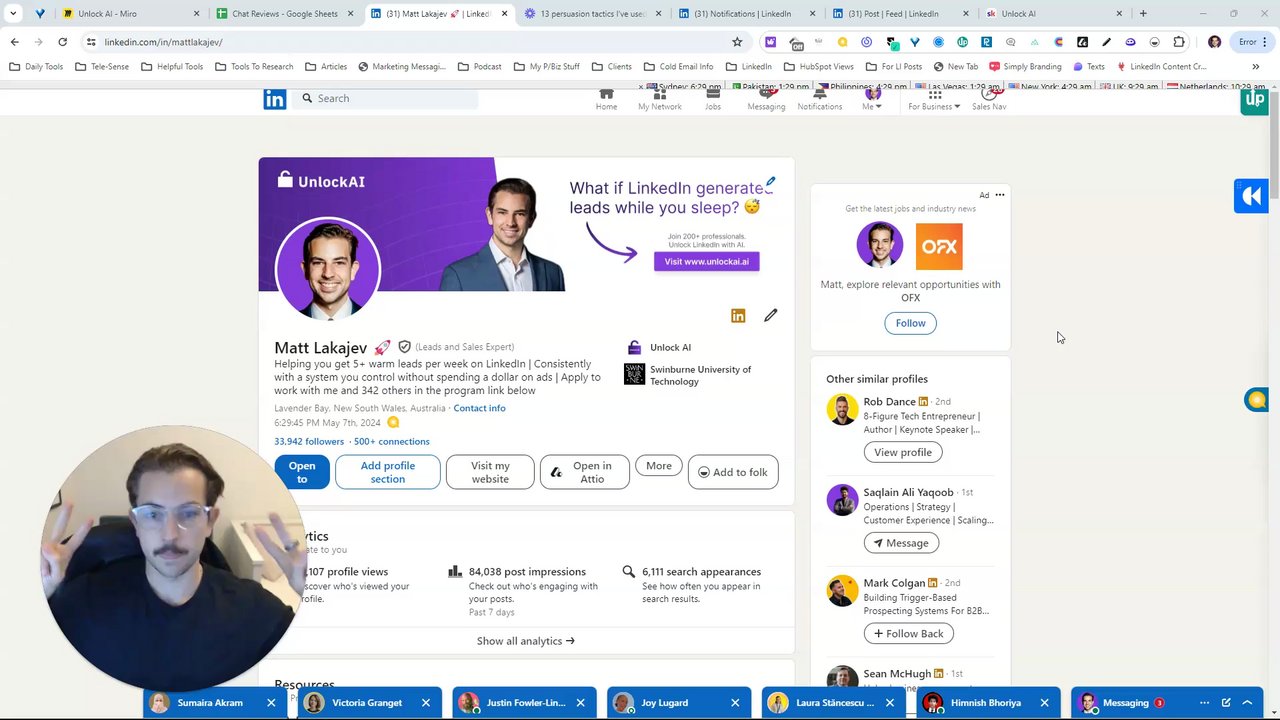
Task: Open Daily Tools bookmark folder
Action: tap(36, 67)
